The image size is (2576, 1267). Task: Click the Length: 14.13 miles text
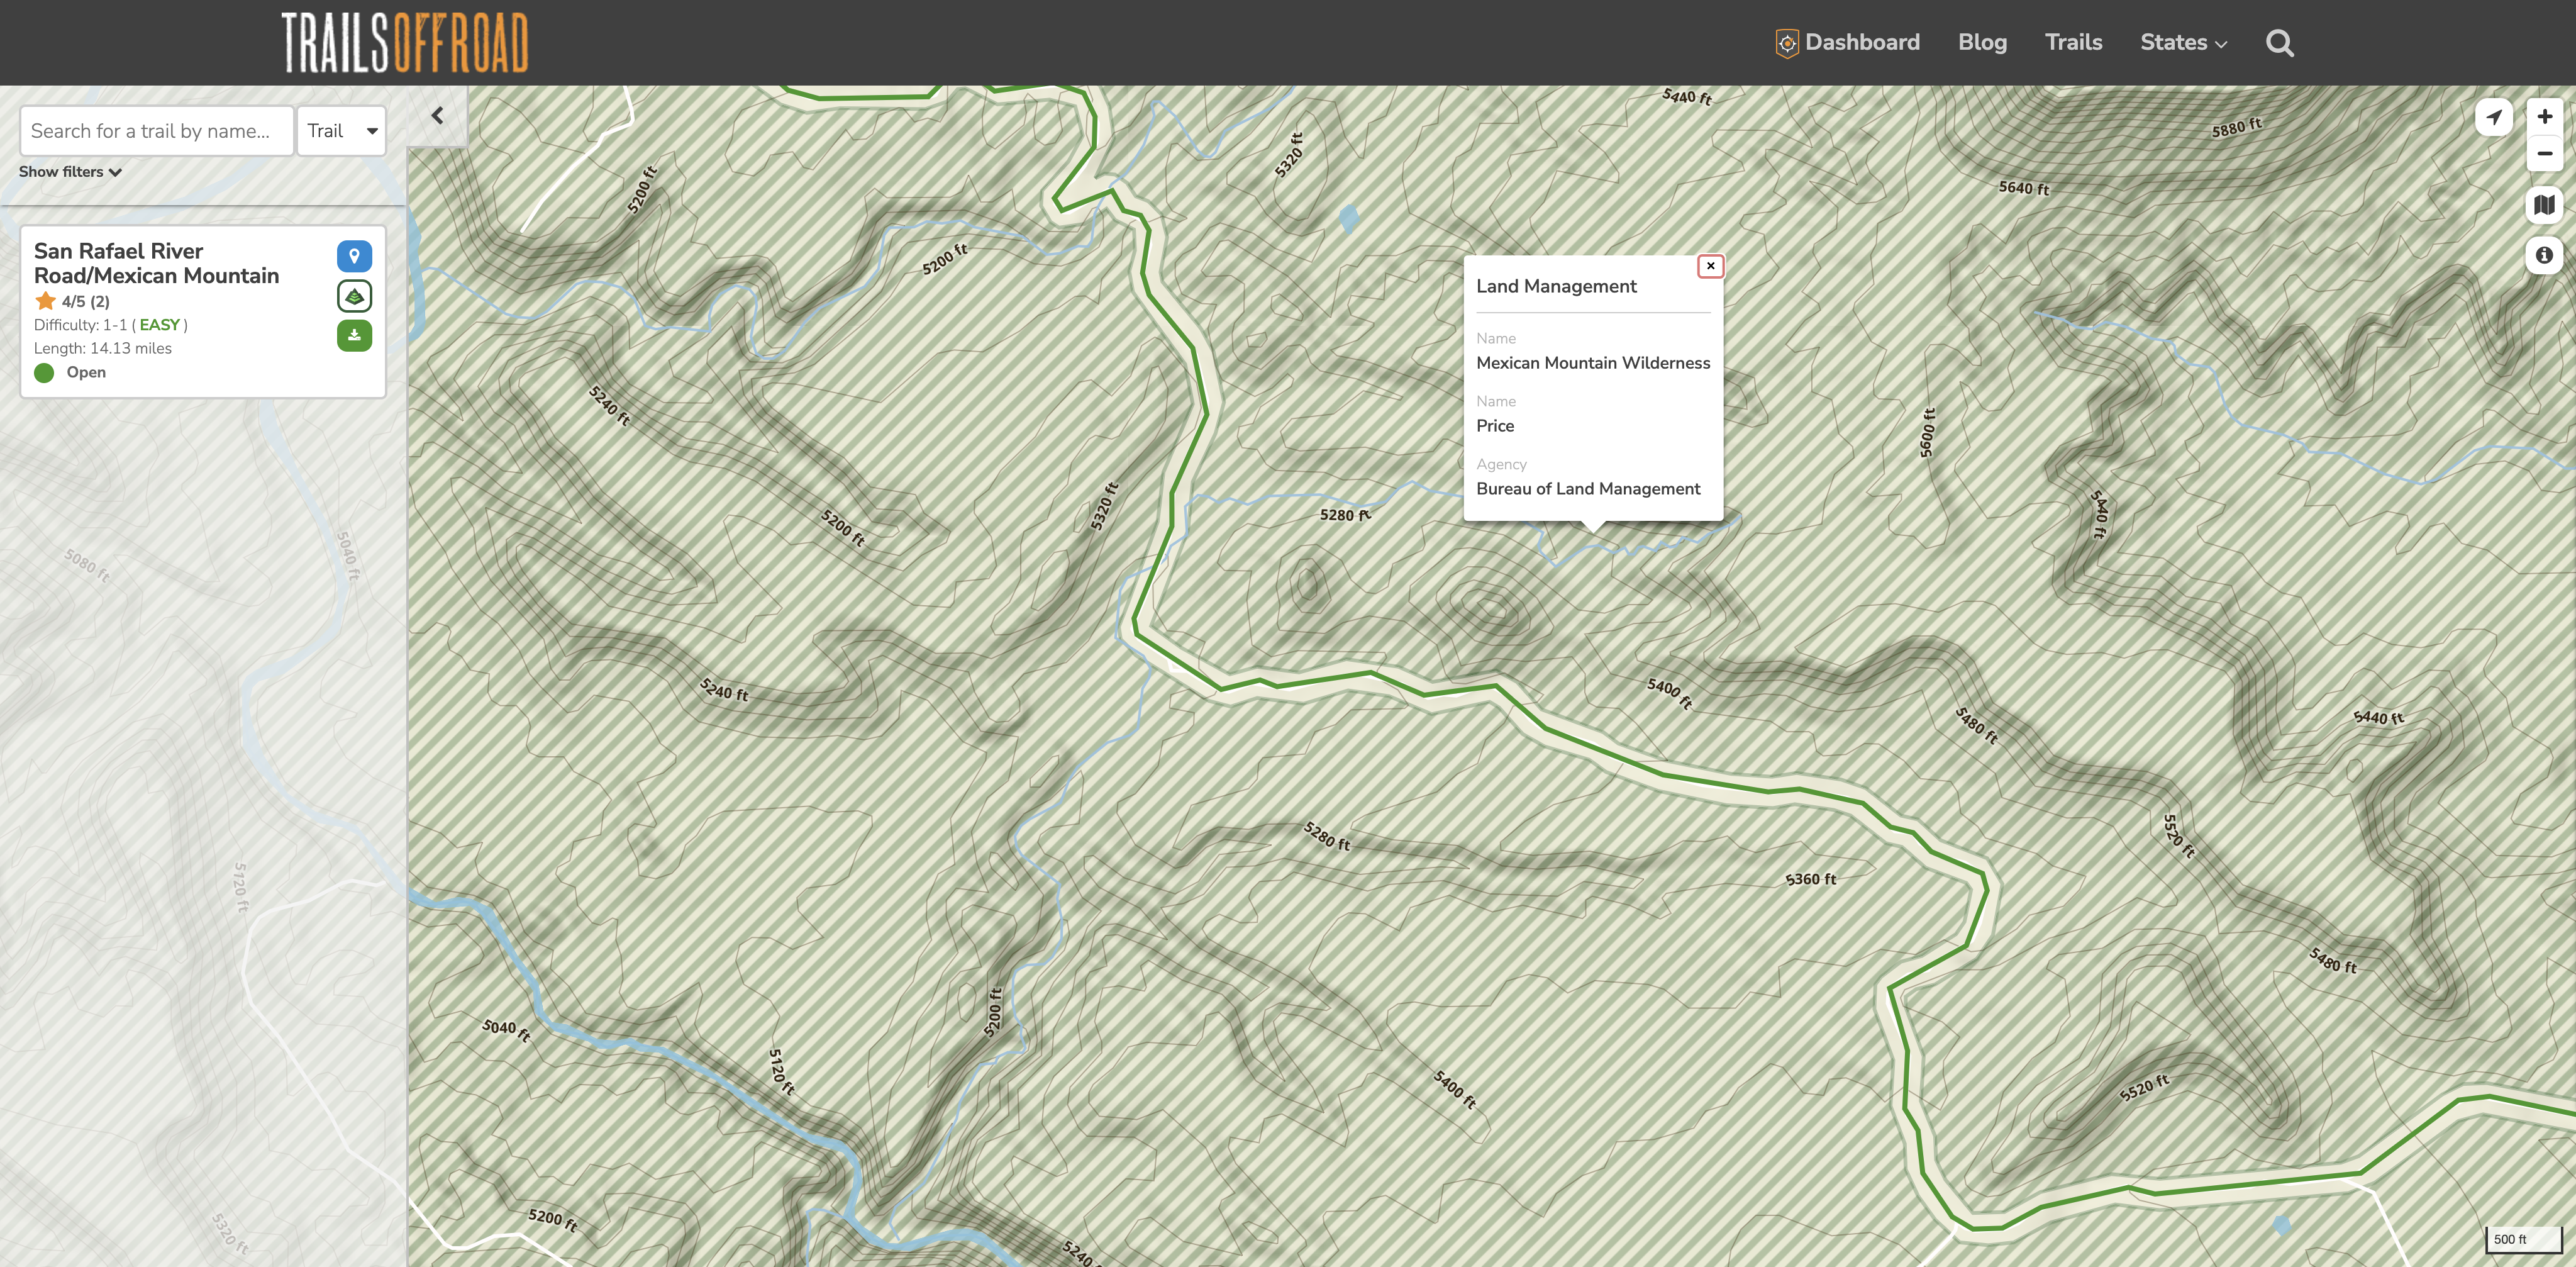coord(103,348)
